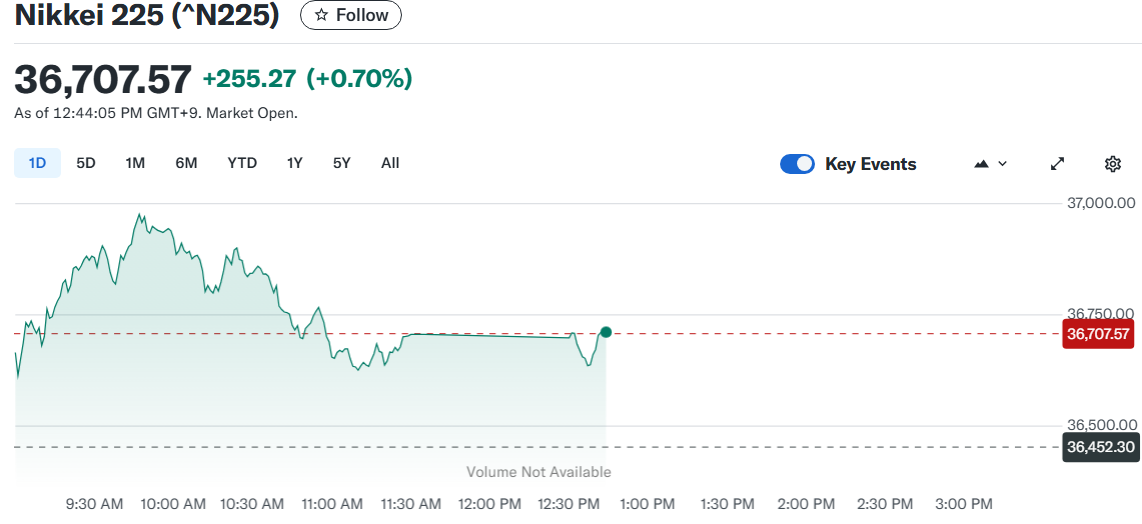
Task: Click the Nikkei 225 title
Action: click(x=146, y=15)
